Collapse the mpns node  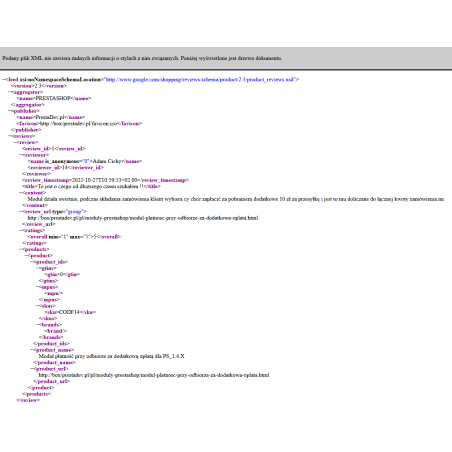[38, 287]
